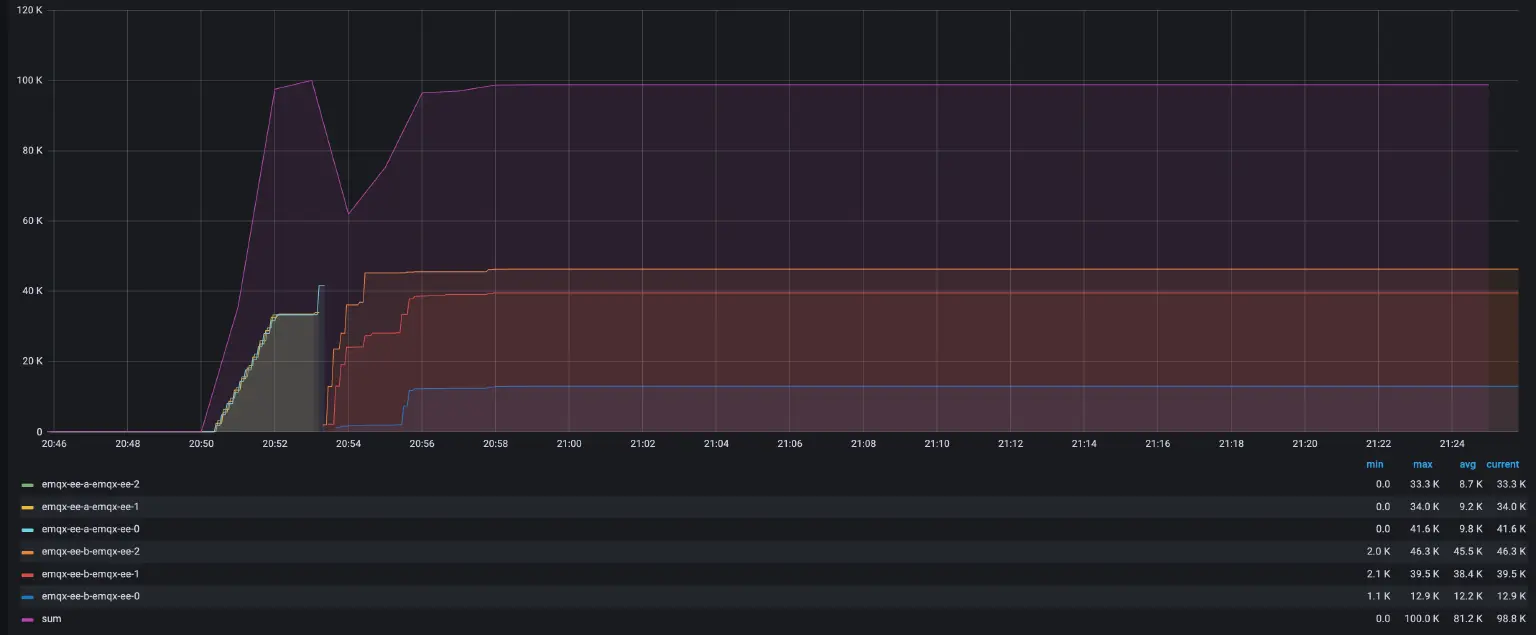The height and width of the screenshot is (635, 1536).
Task: Sort the legend by the min column
Action: click(x=1374, y=464)
